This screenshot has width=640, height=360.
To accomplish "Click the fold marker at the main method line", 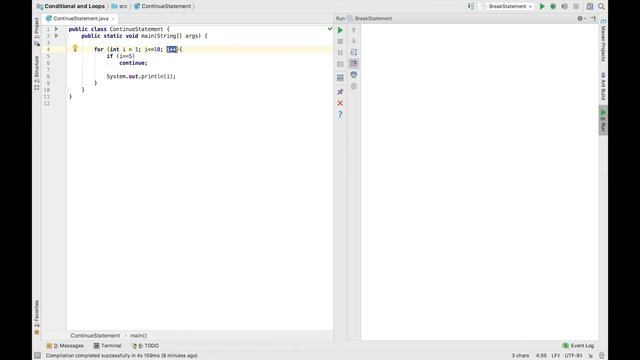I will pyautogui.click(x=67, y=36).
